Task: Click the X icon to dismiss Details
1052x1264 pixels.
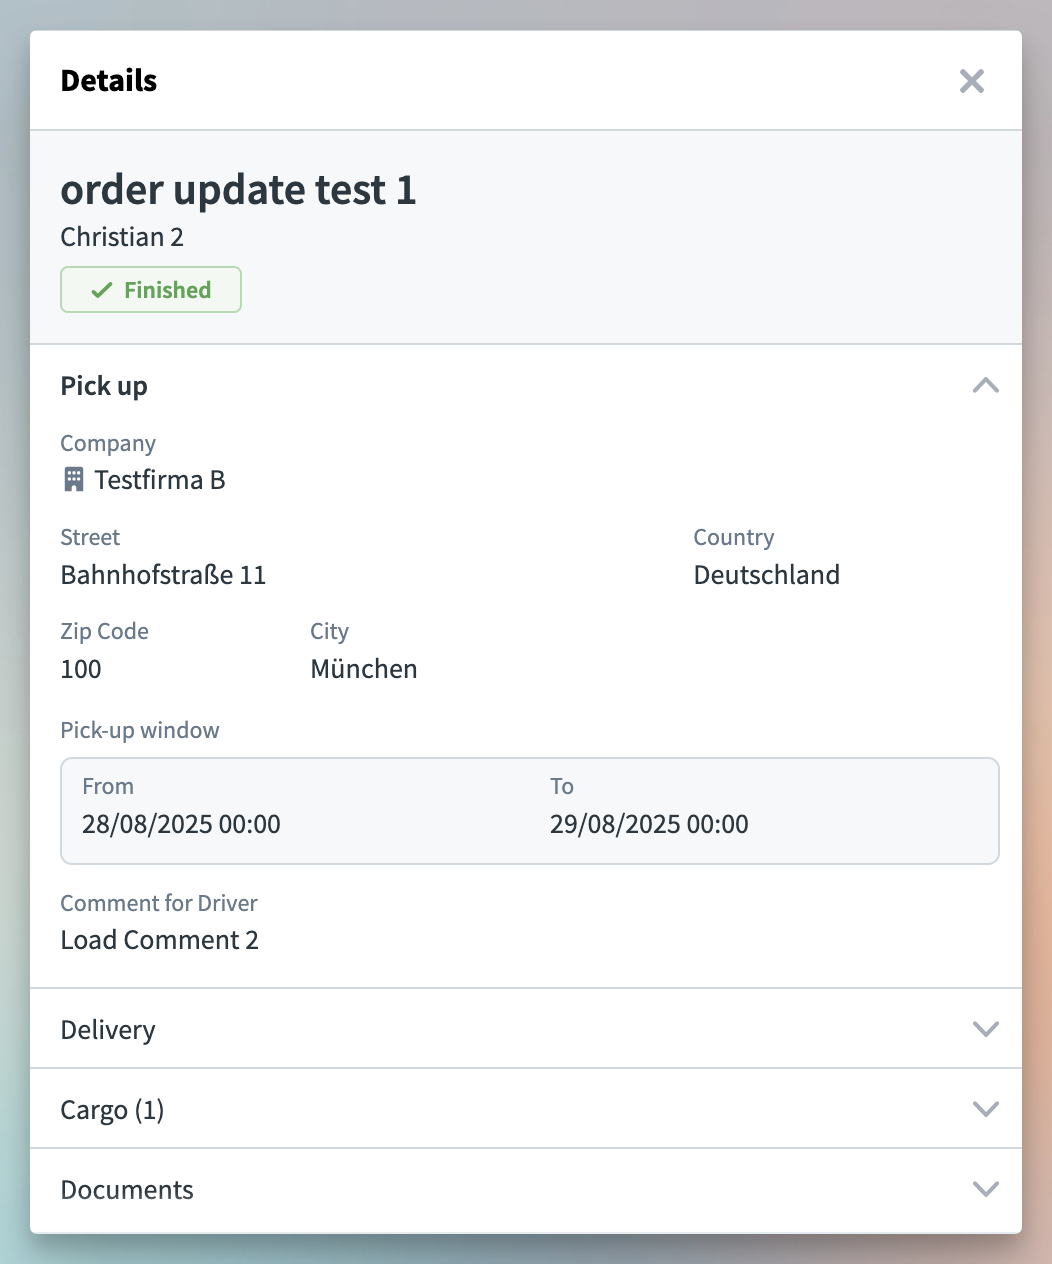Action: coord(971,81)
